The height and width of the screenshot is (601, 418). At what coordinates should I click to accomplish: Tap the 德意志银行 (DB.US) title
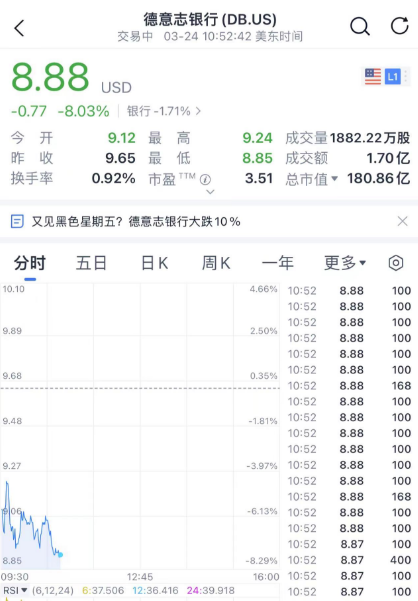(x=210, y=19)
